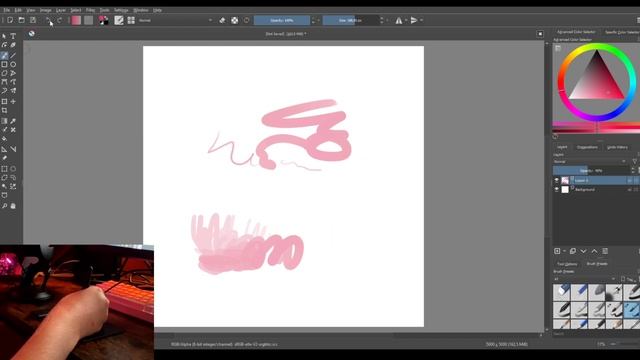Open the Settings menu
Viewport: 640px width, 360px height.
tap(121, 10)
